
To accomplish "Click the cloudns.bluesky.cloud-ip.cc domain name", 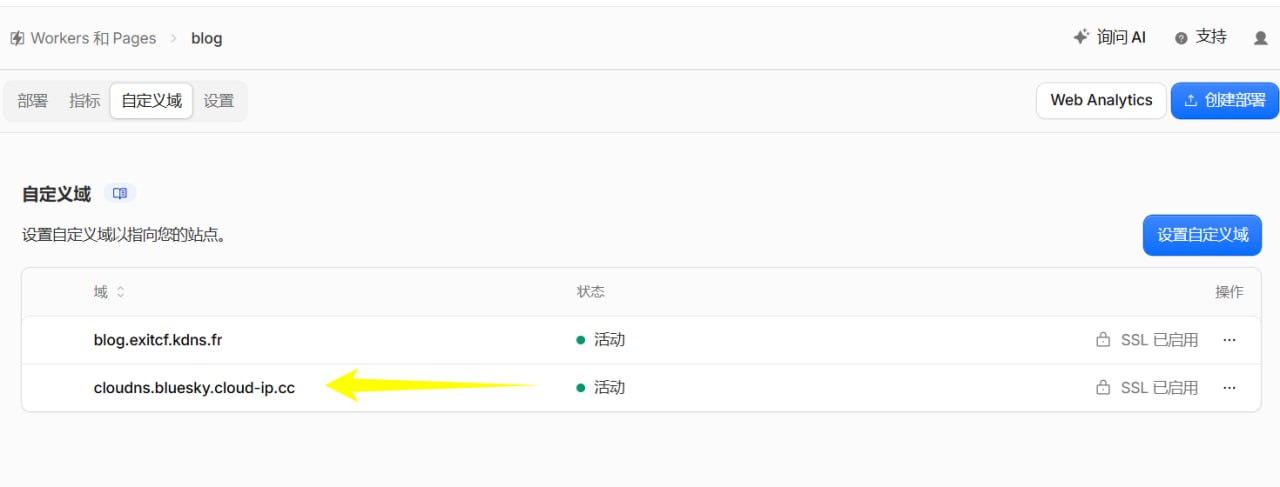I will tap(194, 388).
